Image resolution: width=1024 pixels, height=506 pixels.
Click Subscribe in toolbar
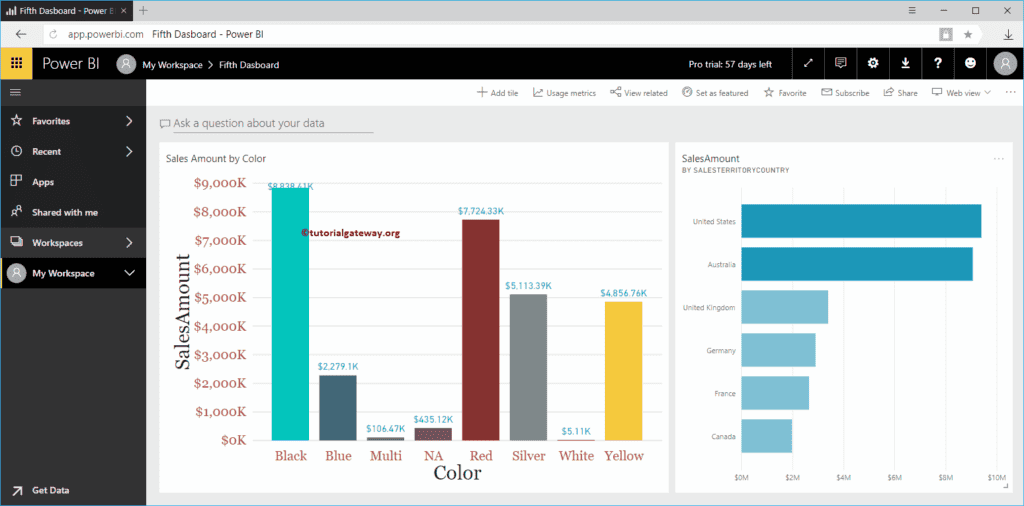pos(845,93)
